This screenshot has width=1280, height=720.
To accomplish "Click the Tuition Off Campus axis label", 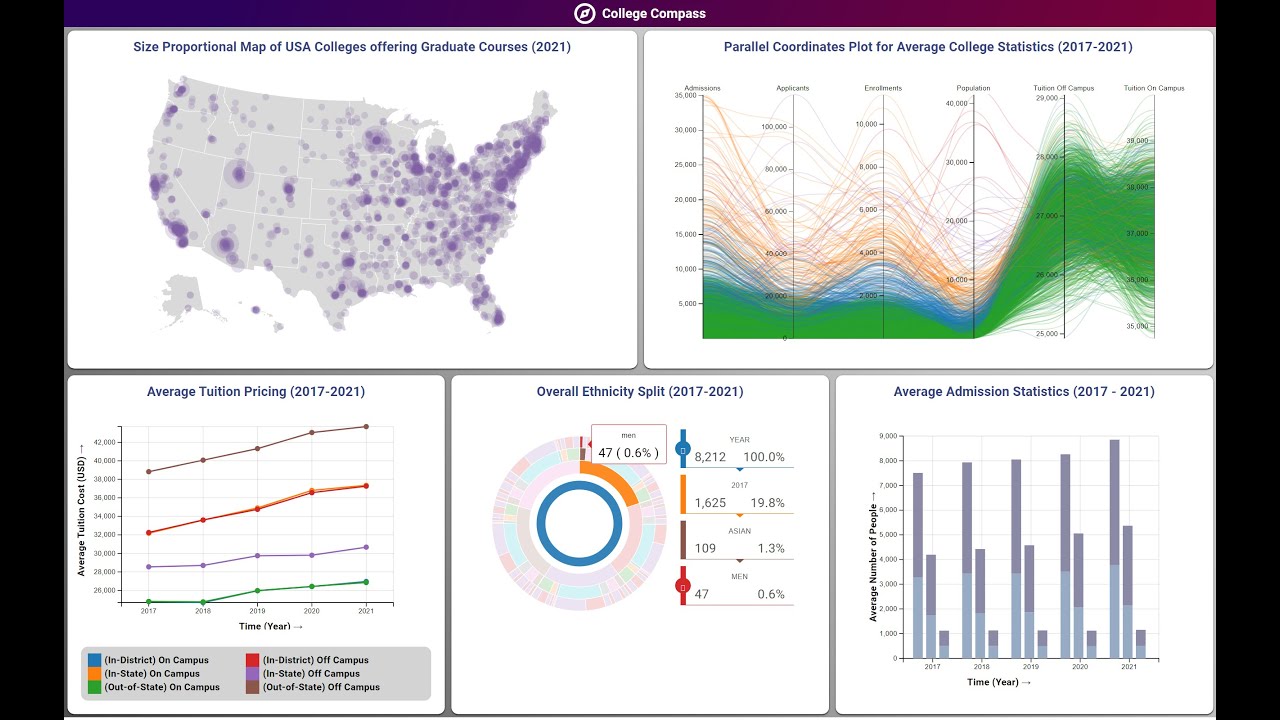I will point(1064,88).
